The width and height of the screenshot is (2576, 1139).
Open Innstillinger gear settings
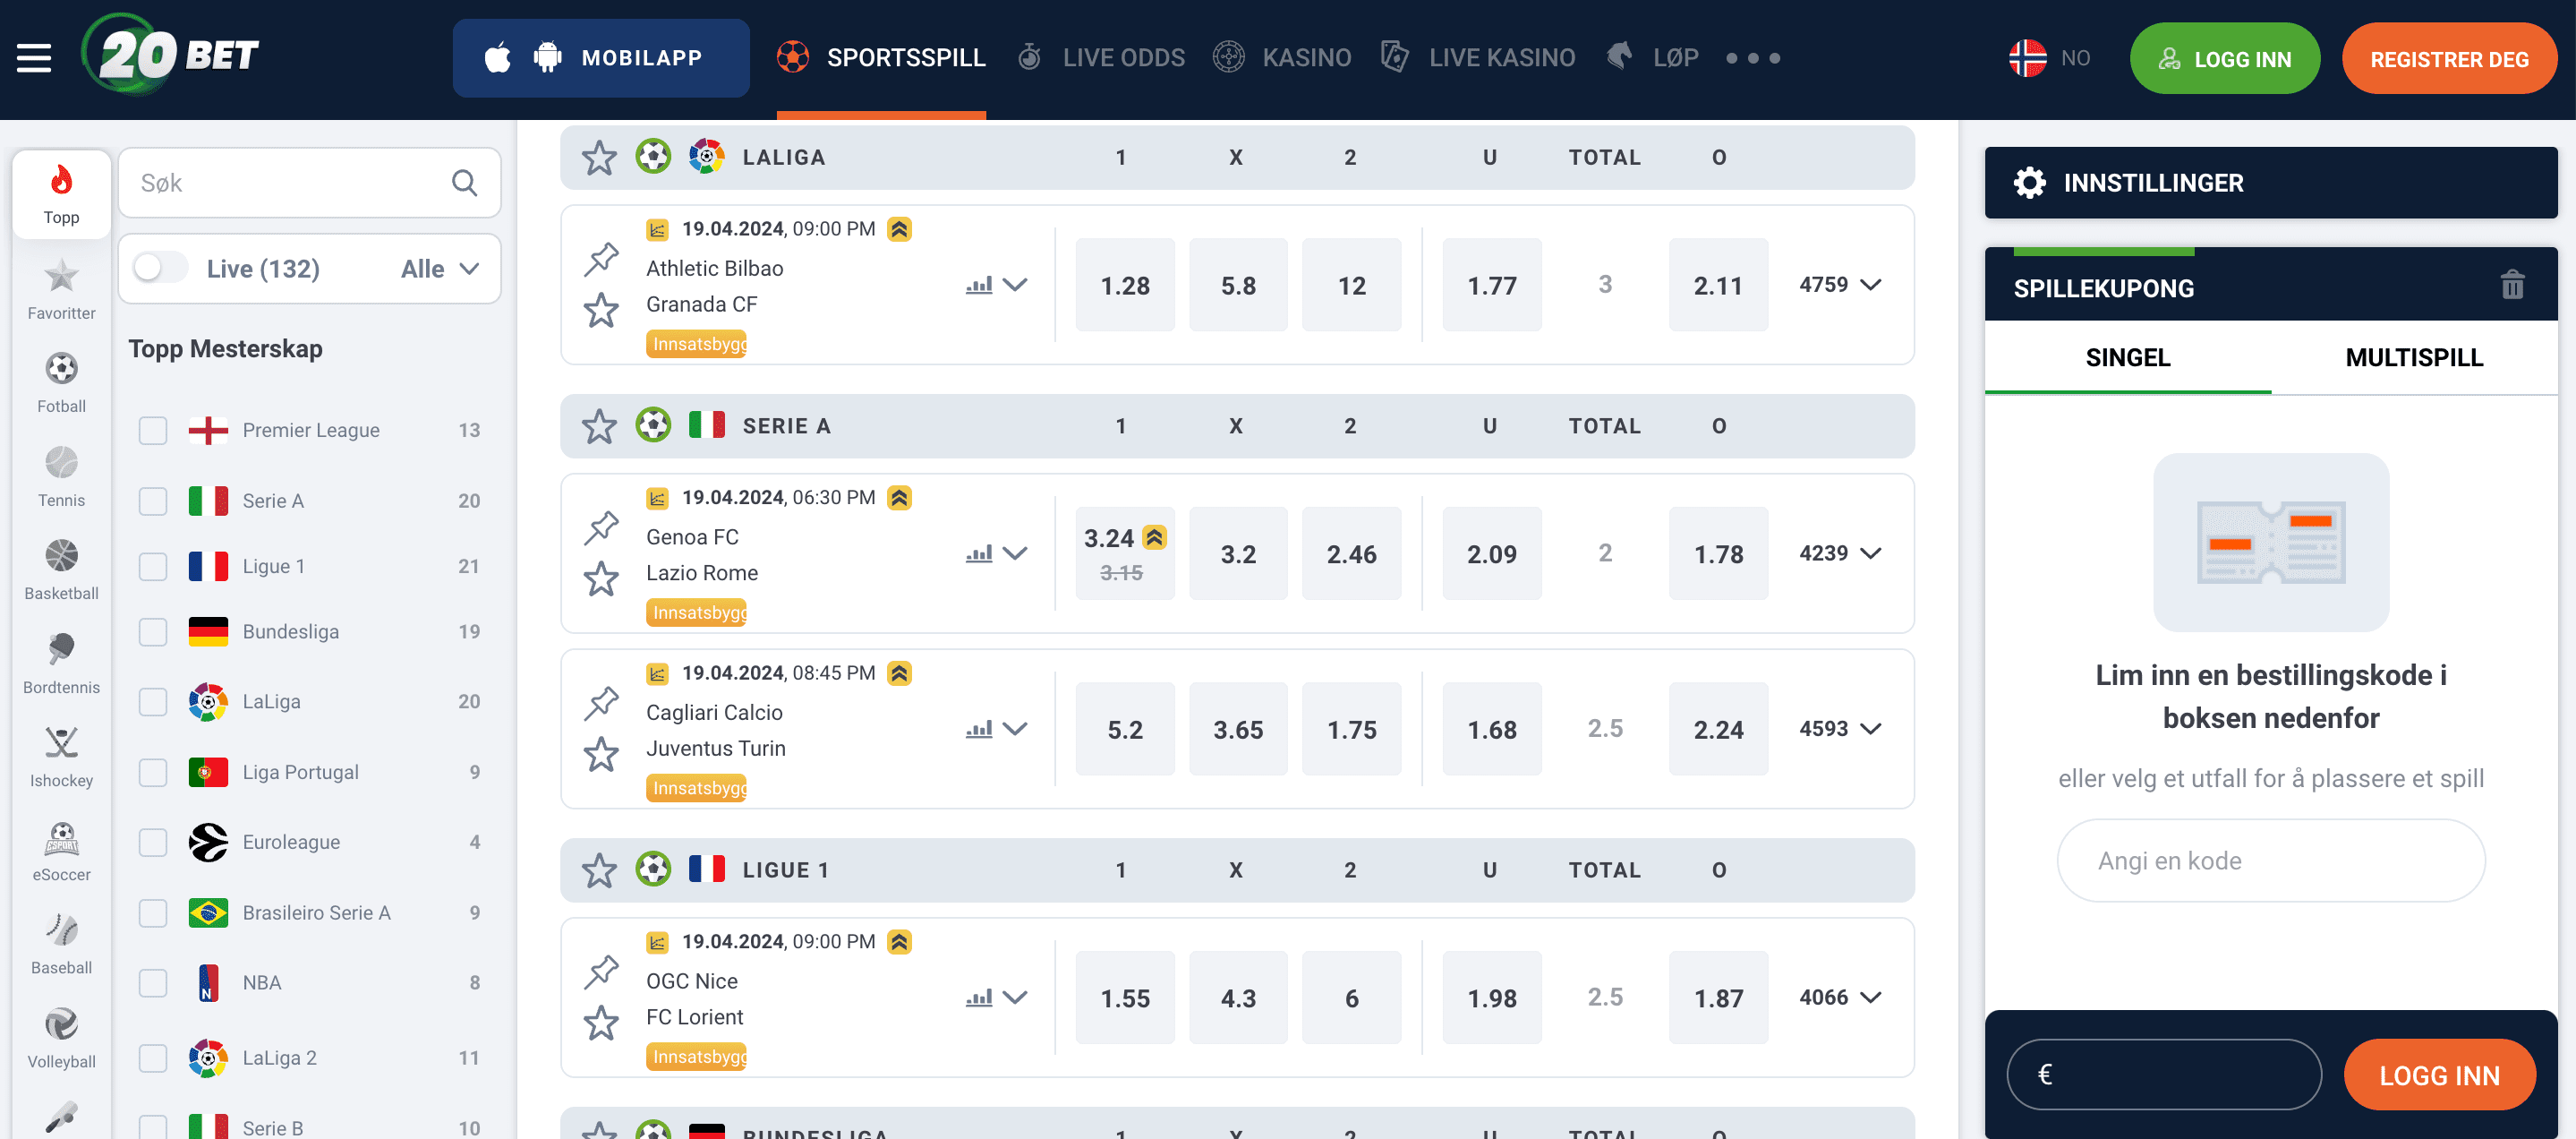coord(2029,183)
